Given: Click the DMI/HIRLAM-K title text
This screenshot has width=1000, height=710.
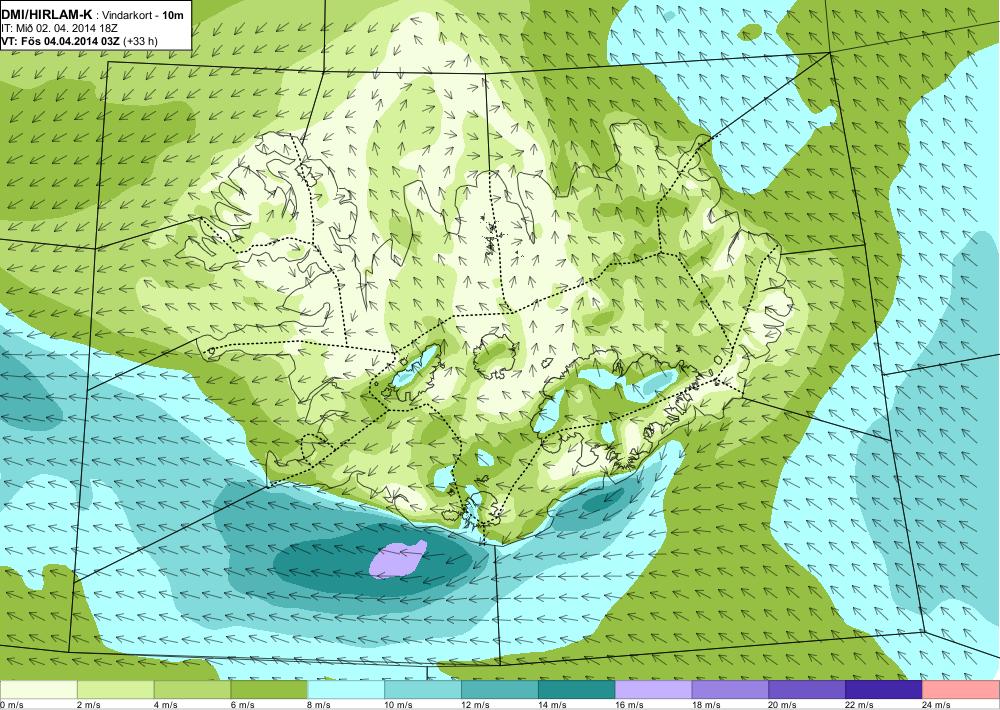Looking at the screenshot, I should coord(47,15).
